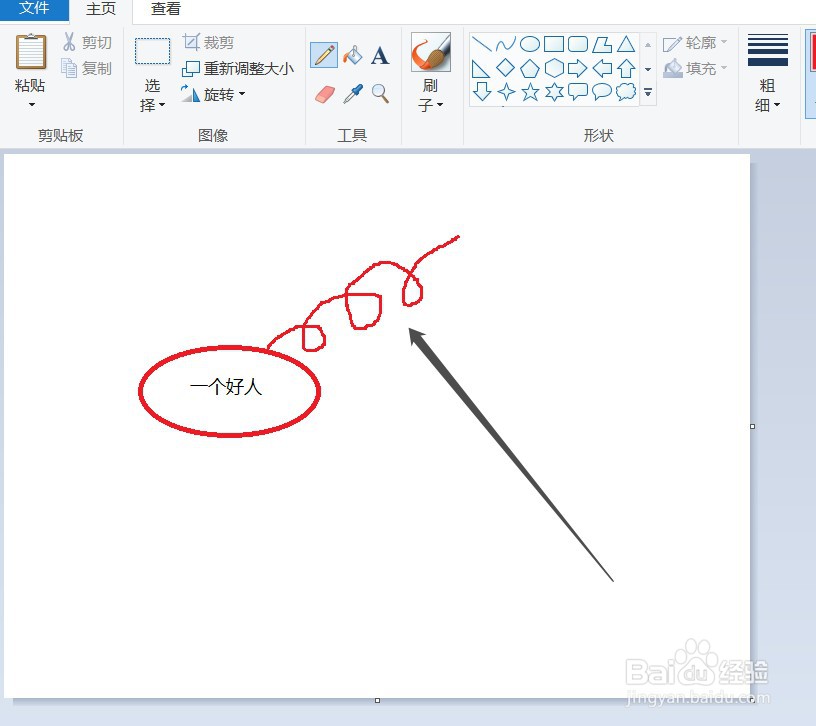Screen dimensions: 816x726
Task: Select the Fill with color bucket tool
Action: [x=353, y=55]
